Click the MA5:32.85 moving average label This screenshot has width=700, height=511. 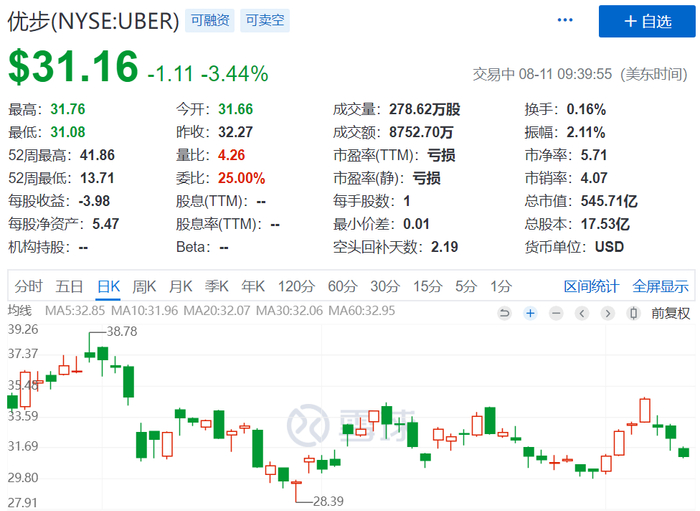75,311
